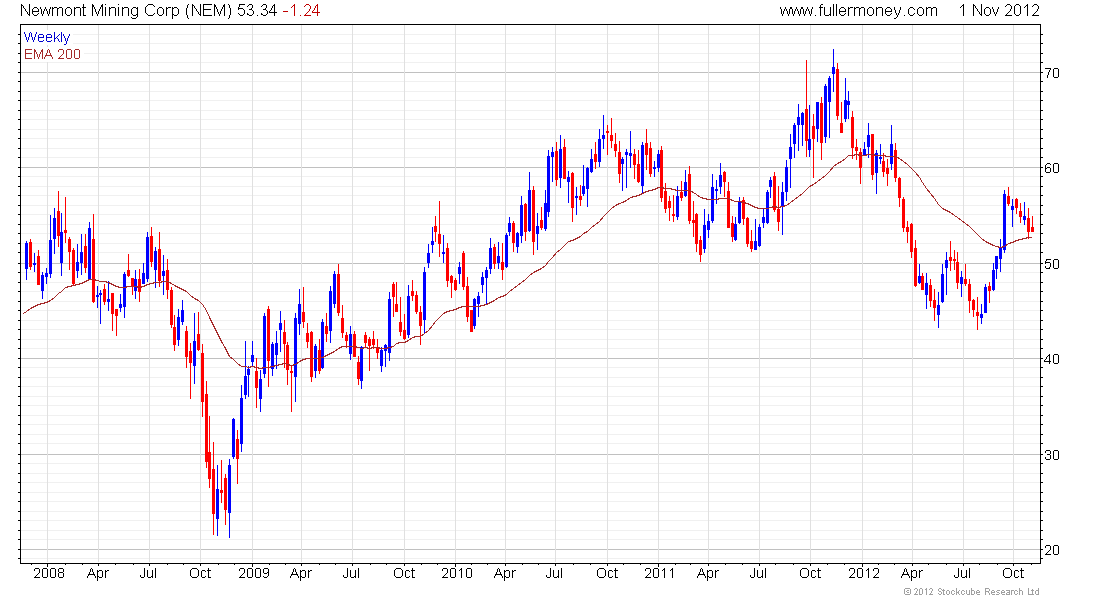Click the 20 price axis label
Viewport: 1100px width, 600px height.
(1052, 550)
